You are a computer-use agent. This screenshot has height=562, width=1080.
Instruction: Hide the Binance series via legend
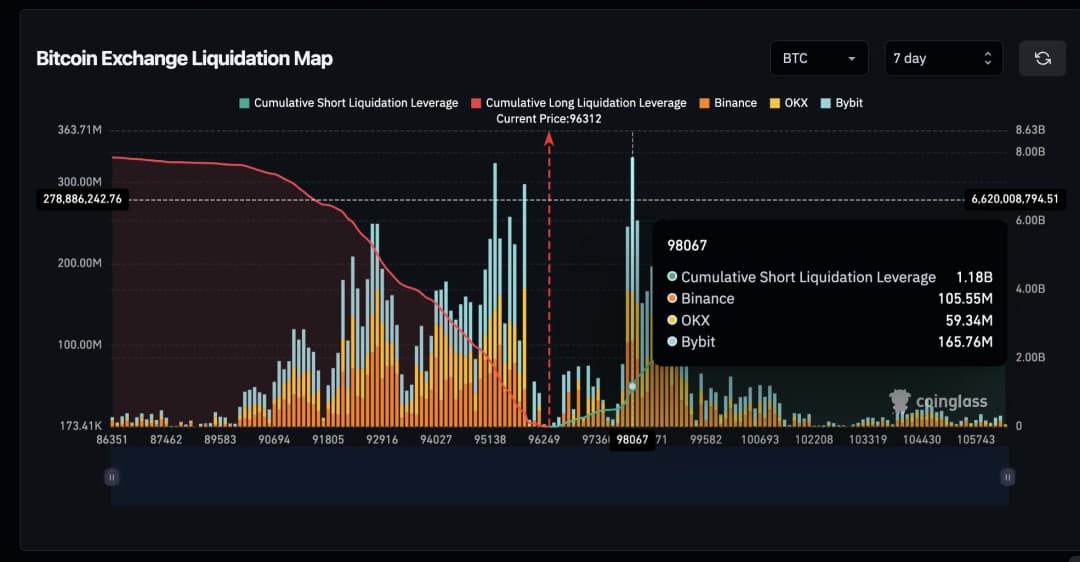[727, 103]
